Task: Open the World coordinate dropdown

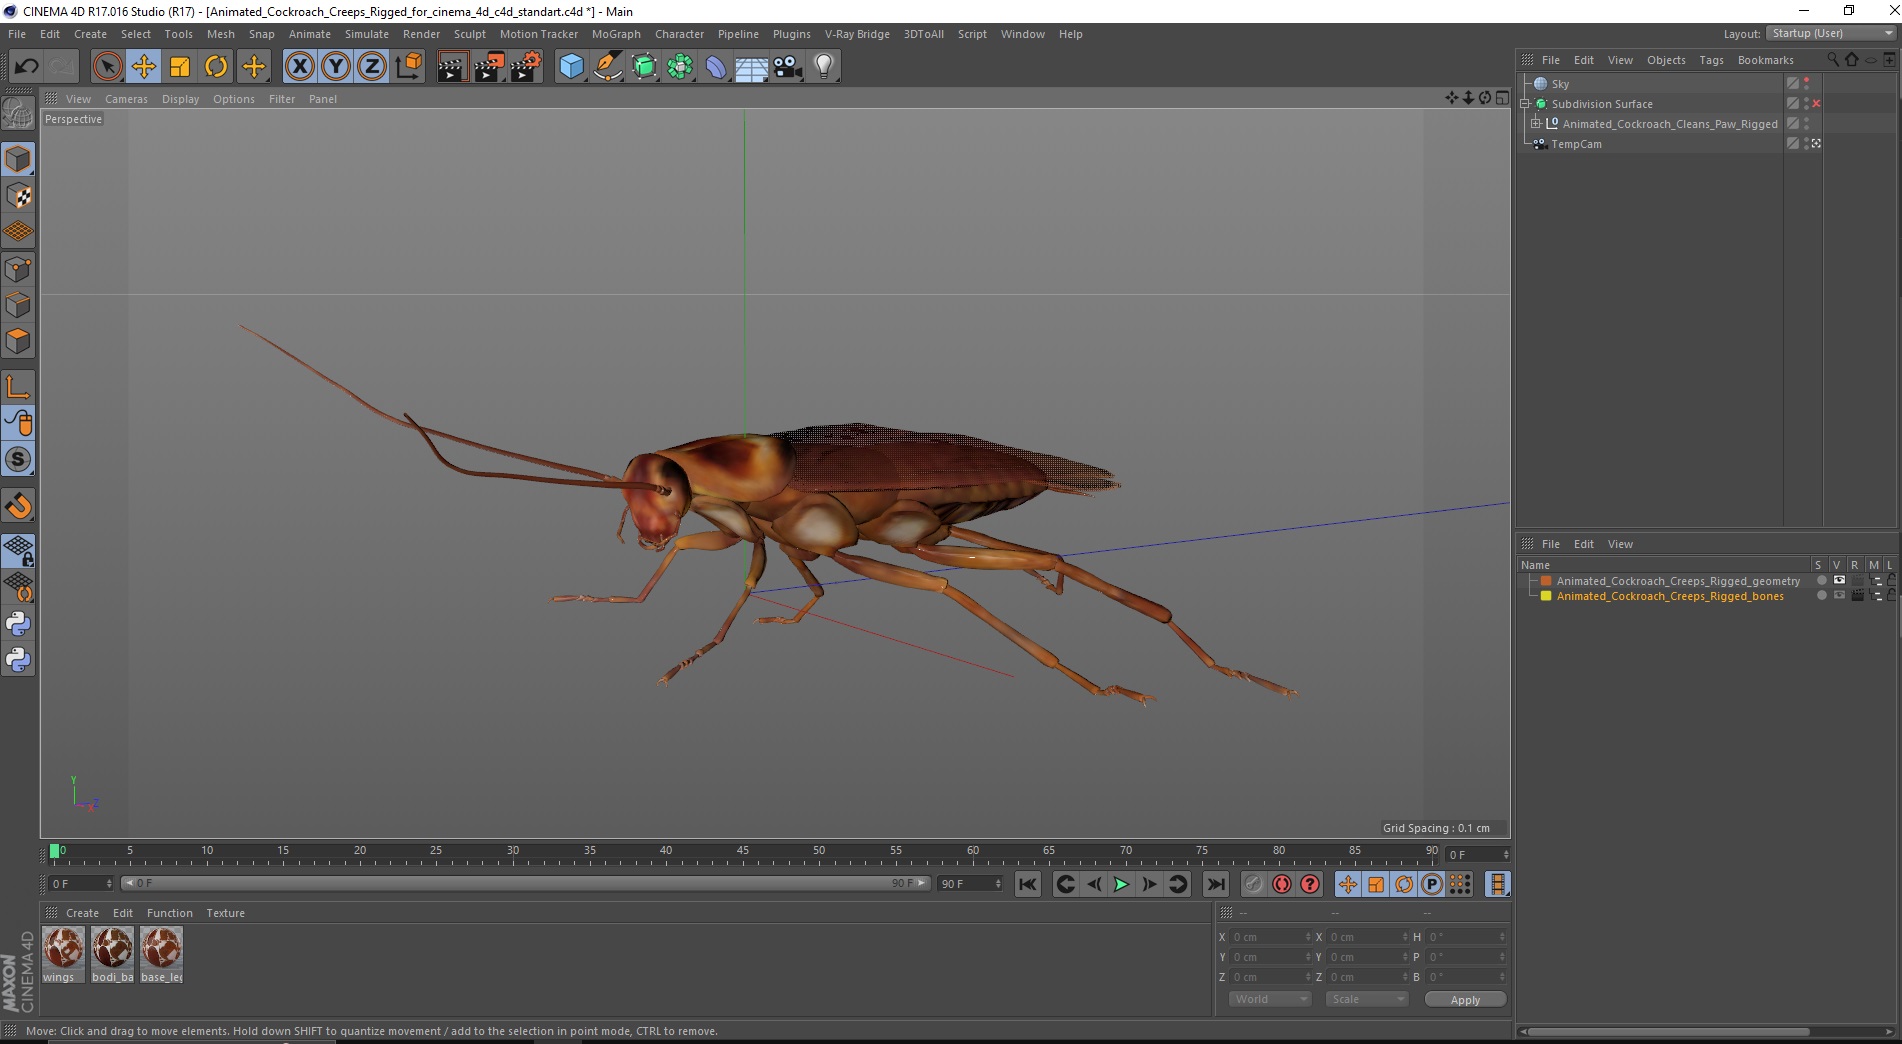Action: pos(1269,999)
